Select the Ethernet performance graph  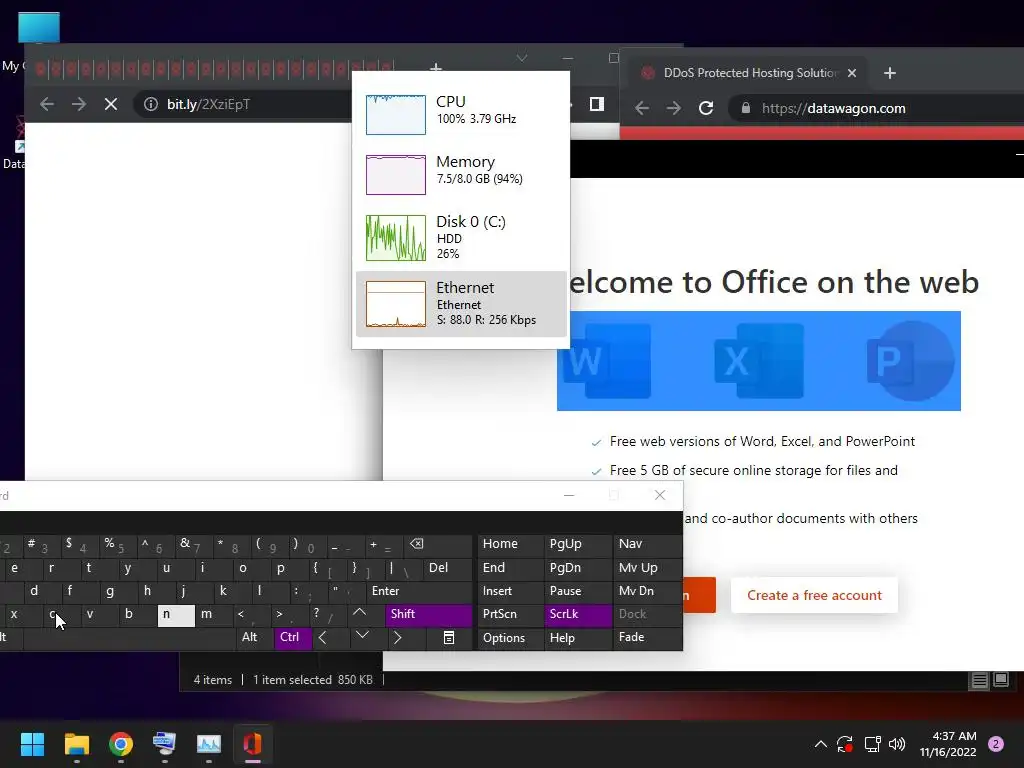461,304
